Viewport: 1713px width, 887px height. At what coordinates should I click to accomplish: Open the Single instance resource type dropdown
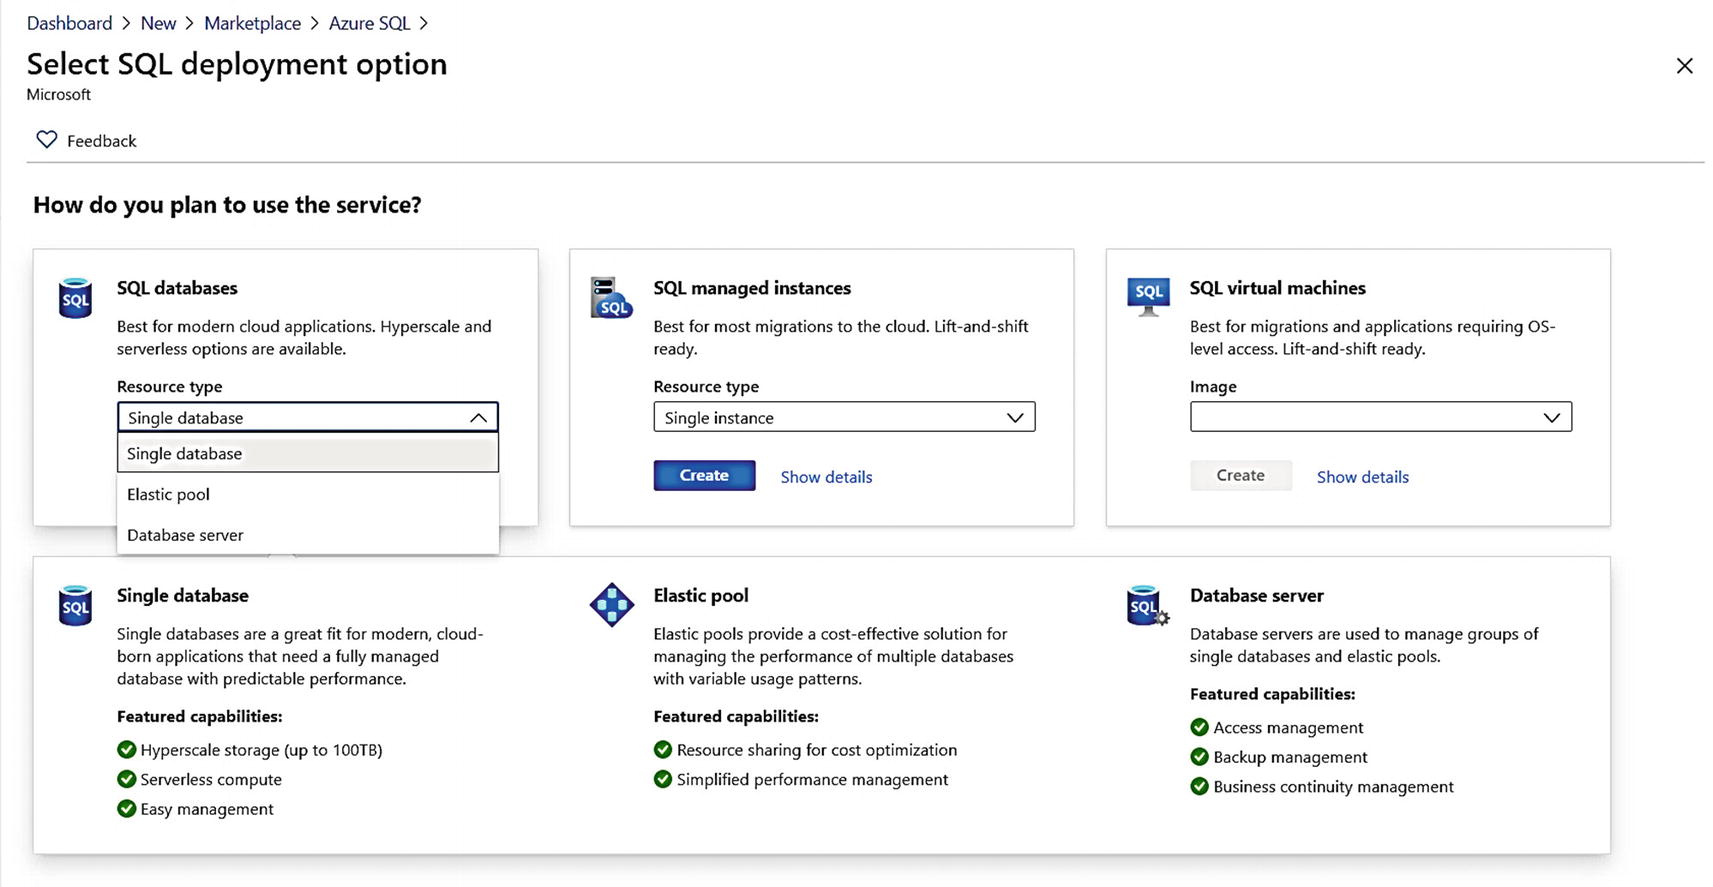pos(844,417)
